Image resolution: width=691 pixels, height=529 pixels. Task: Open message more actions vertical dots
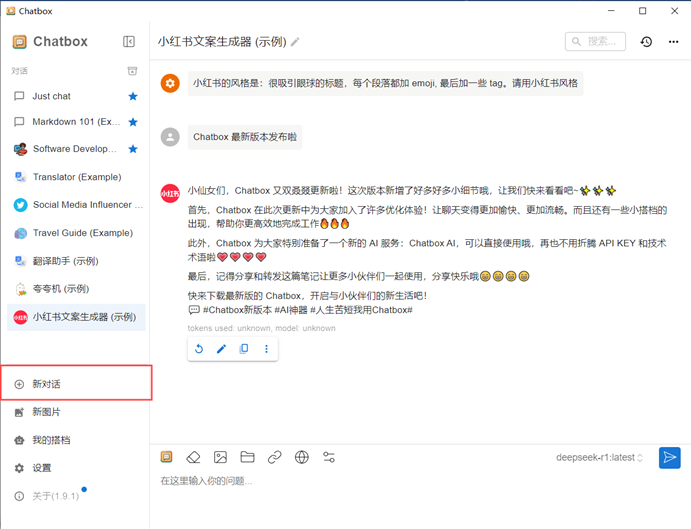(266, 349)
